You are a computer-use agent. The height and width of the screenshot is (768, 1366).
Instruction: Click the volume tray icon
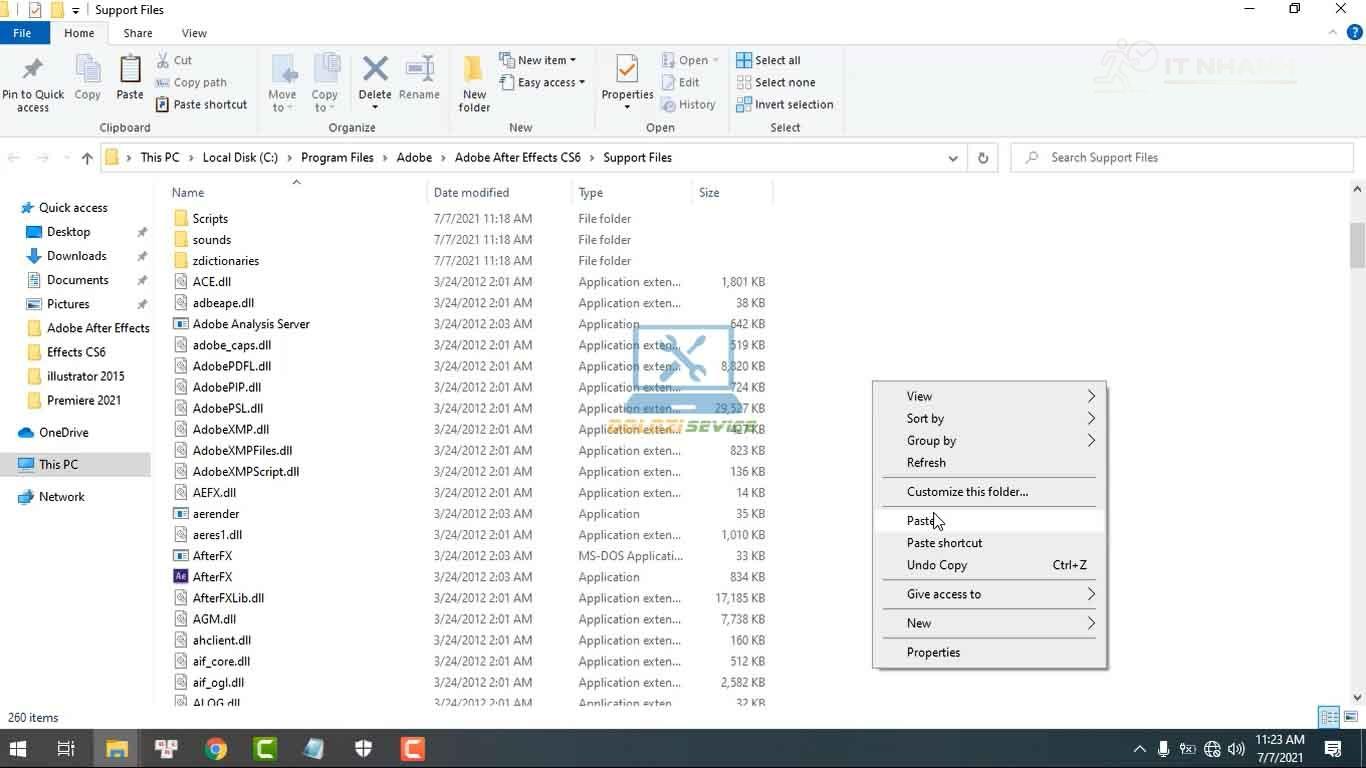(x=1236, y=748)
